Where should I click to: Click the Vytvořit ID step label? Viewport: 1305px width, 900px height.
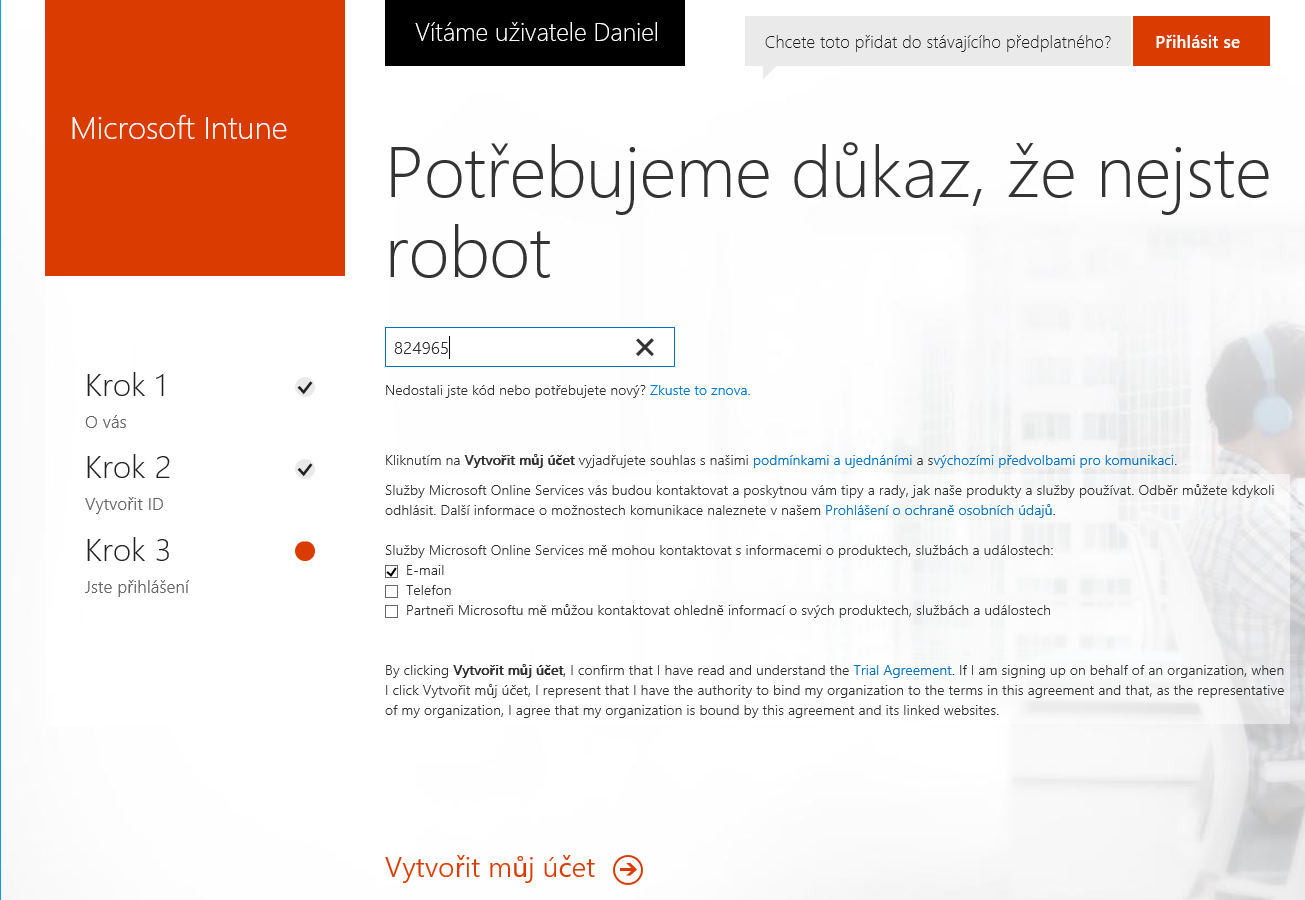124,505
